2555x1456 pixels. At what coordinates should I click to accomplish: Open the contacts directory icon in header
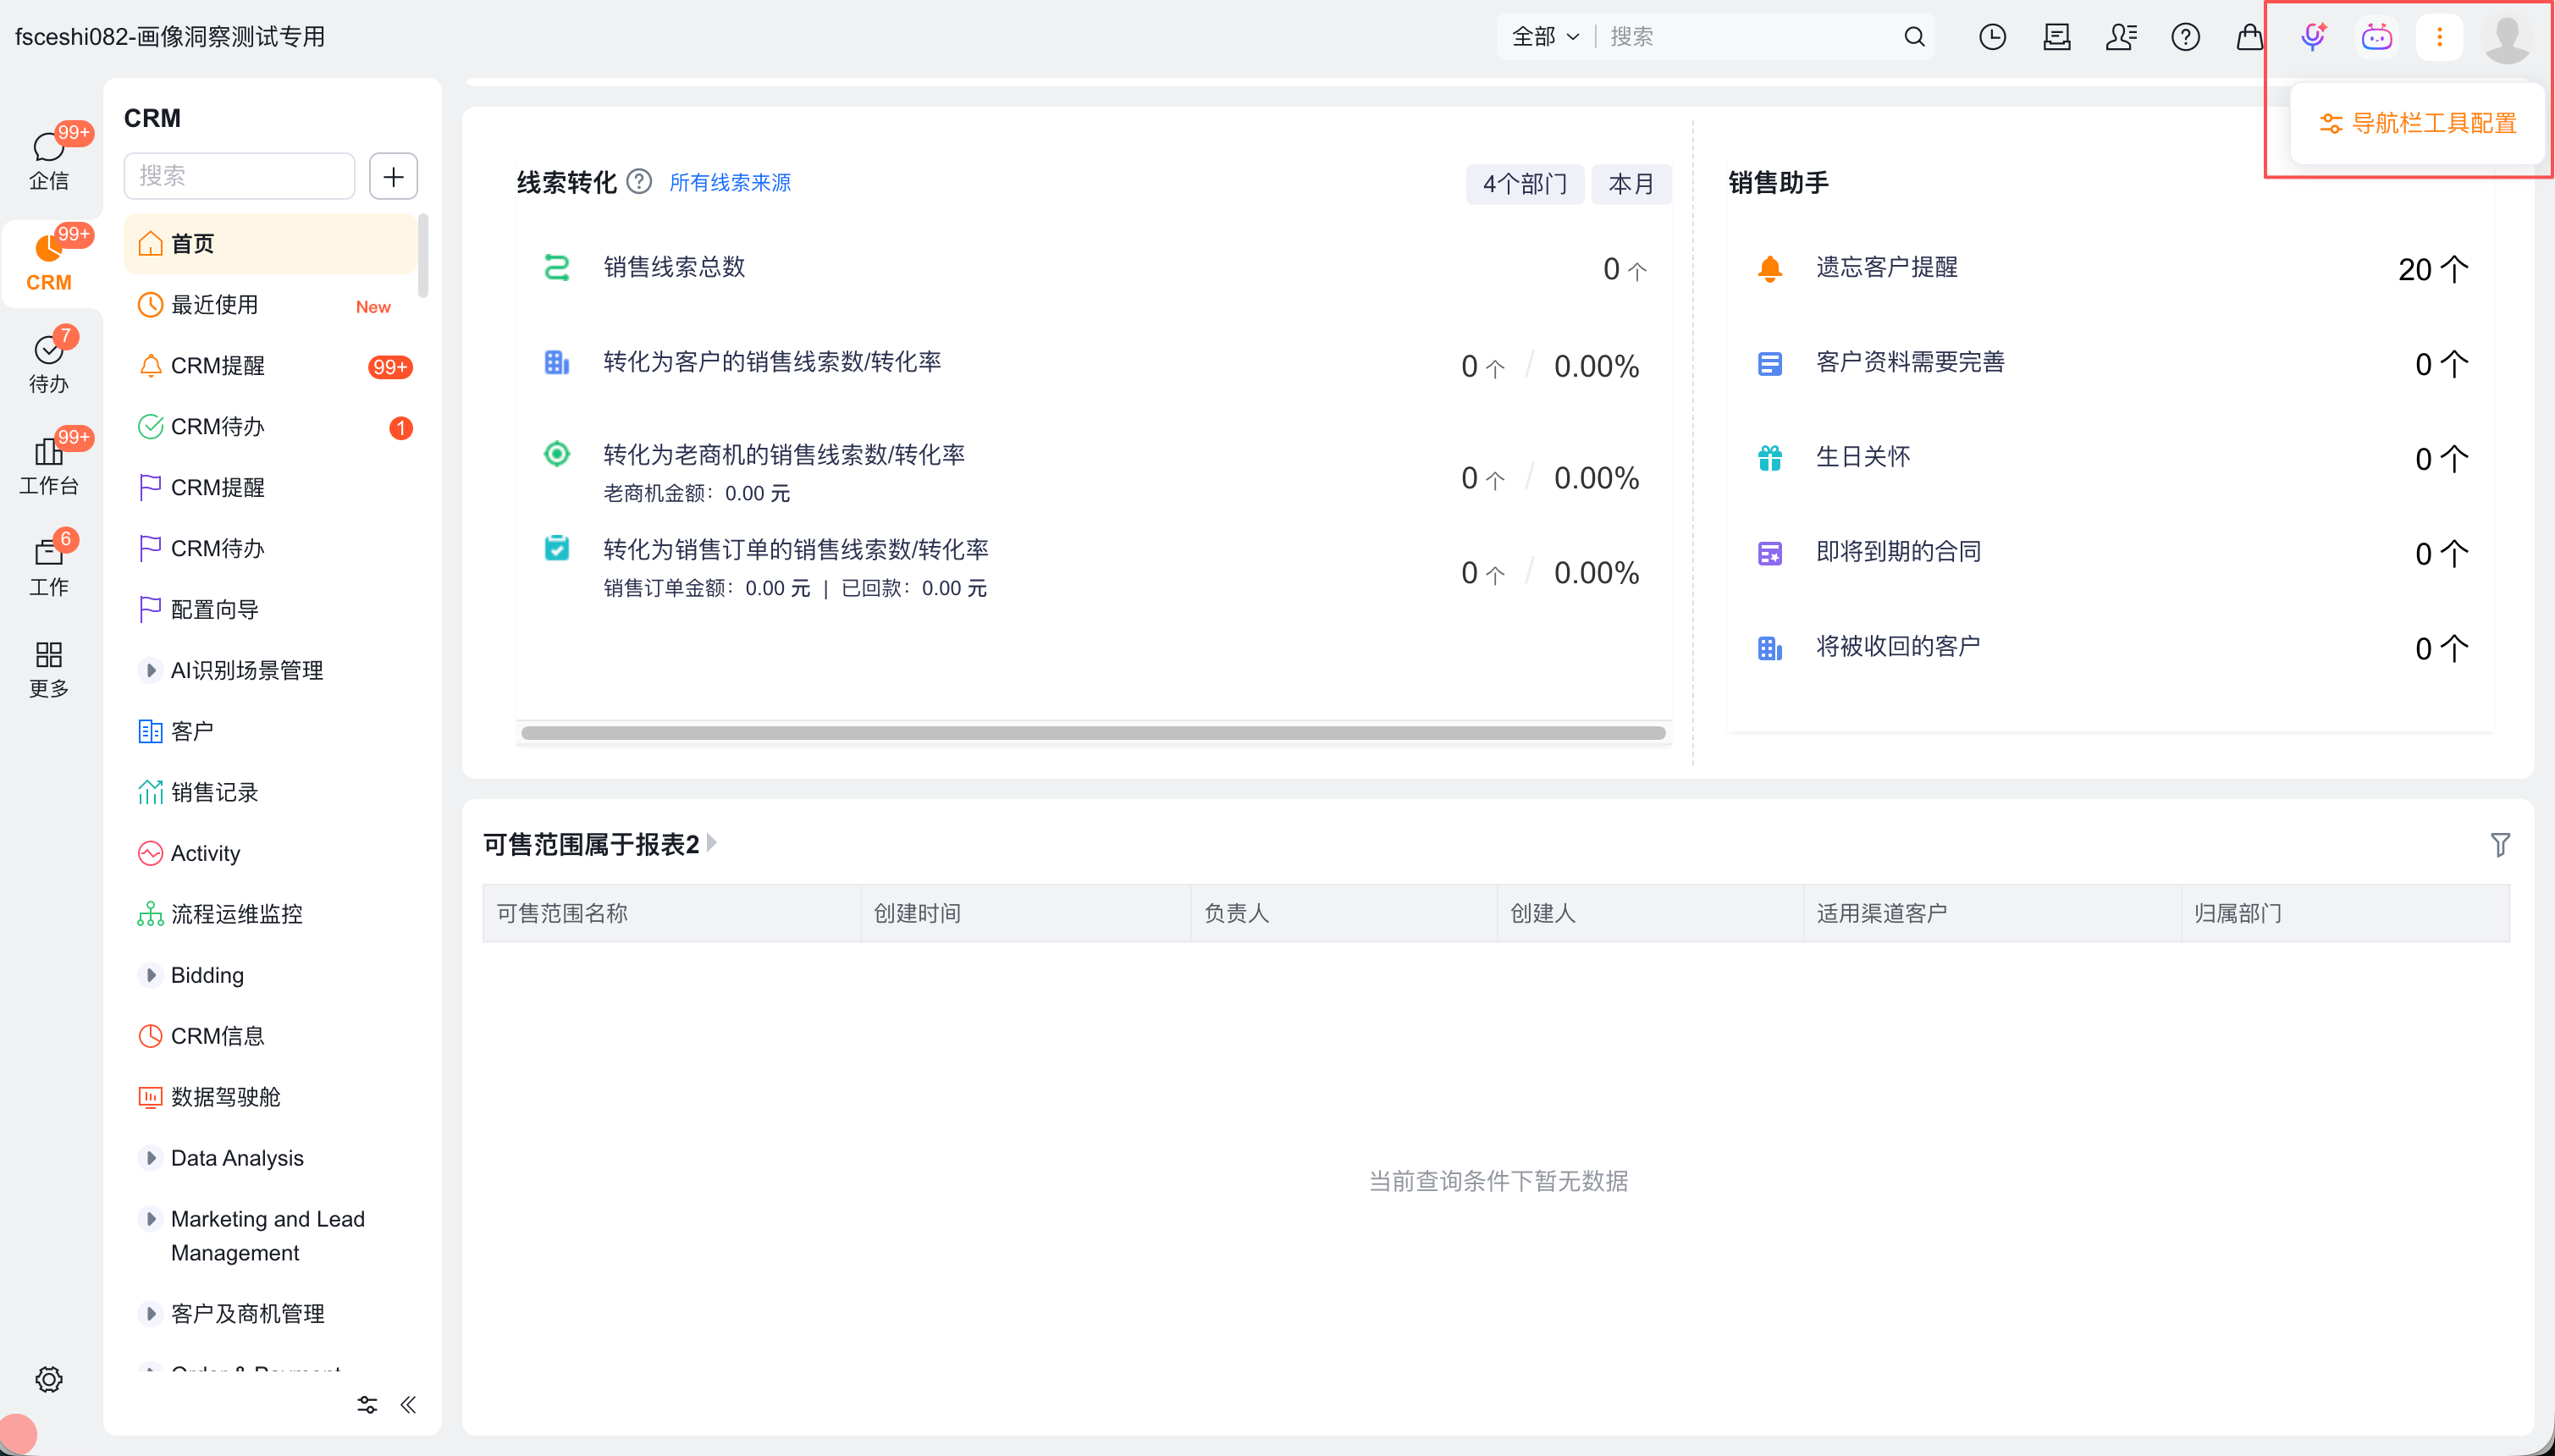pyautogui.click(x=2121, y=37)
